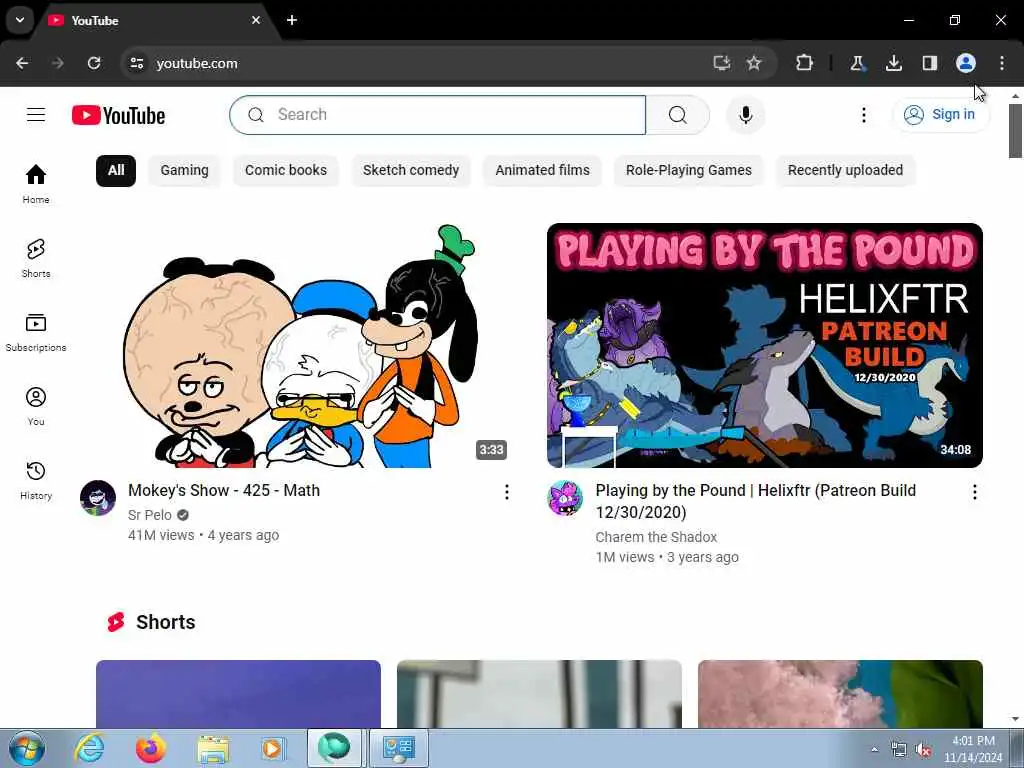Open options for Mokey's Show video
This screenshot has height=768, width=1024.
[x=507, y=492]
